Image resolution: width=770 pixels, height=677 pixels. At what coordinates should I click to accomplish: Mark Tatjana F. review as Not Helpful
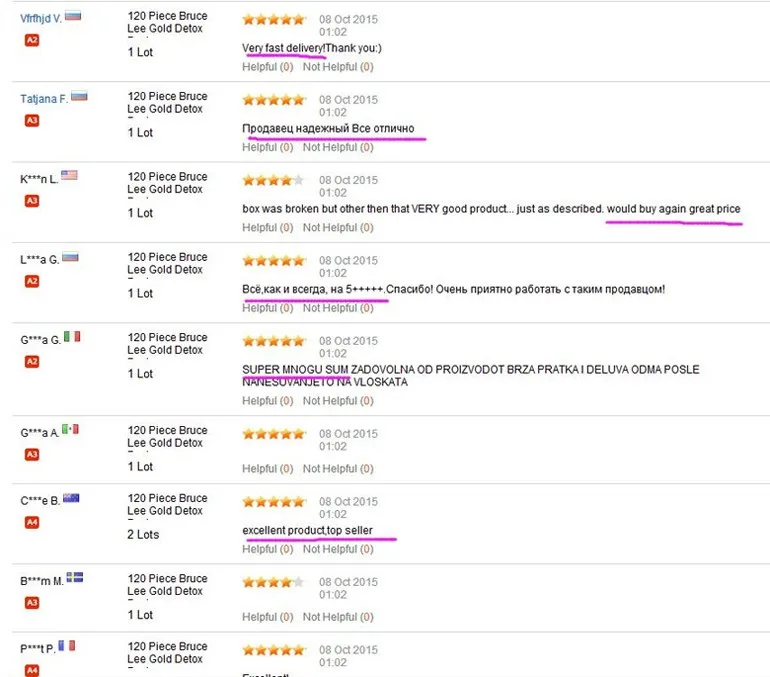point(338,147)
